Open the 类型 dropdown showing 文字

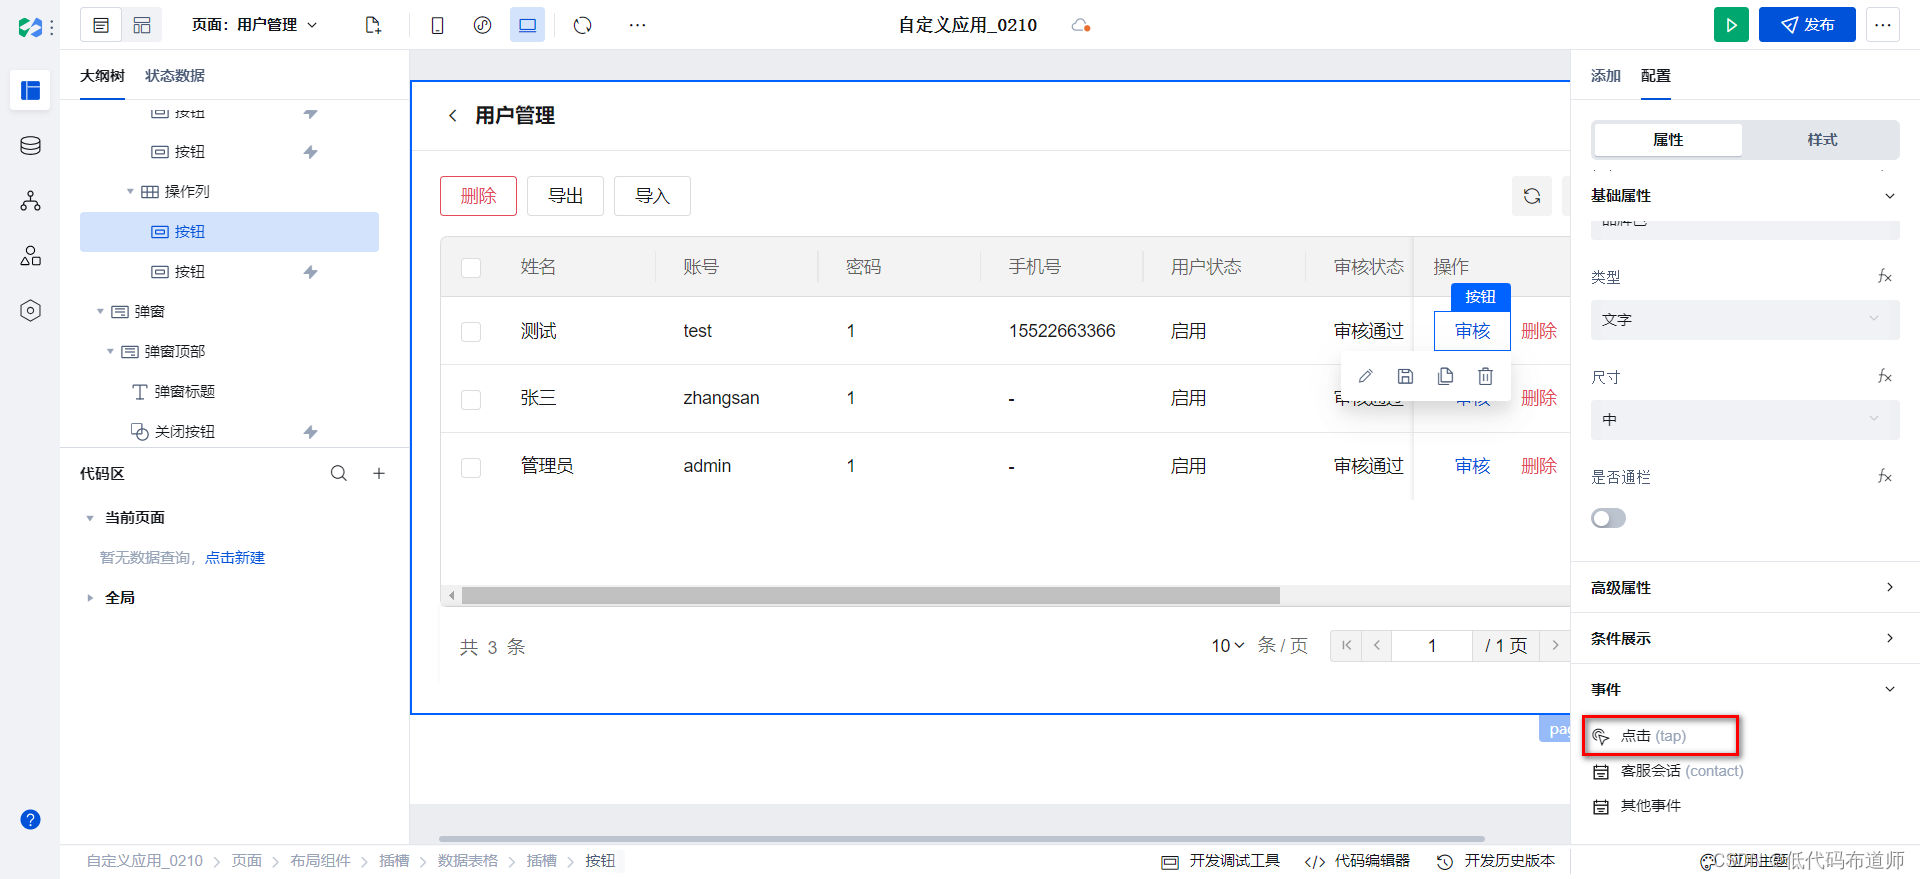coord(1745,320)
